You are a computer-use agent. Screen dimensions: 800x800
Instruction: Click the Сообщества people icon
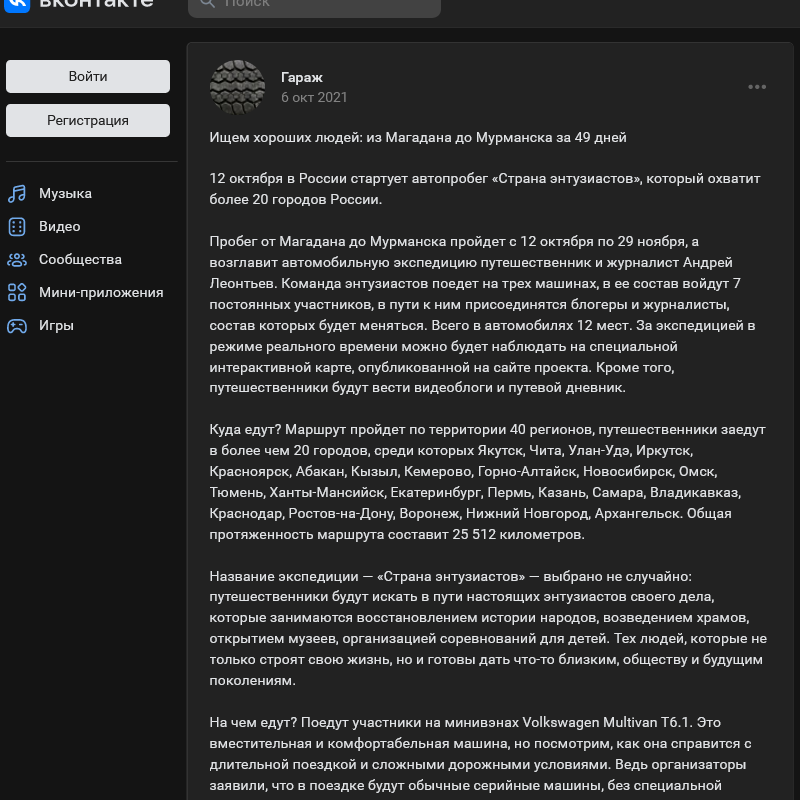pyautogui.click(x=17, y=259)
